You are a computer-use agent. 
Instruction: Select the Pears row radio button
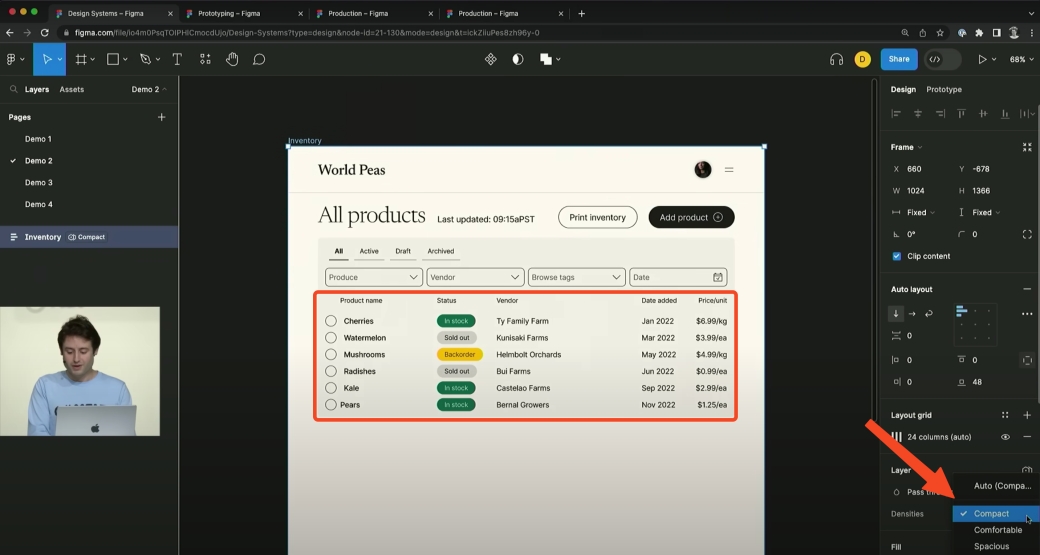pyautogui.click(x=331, y=404)
